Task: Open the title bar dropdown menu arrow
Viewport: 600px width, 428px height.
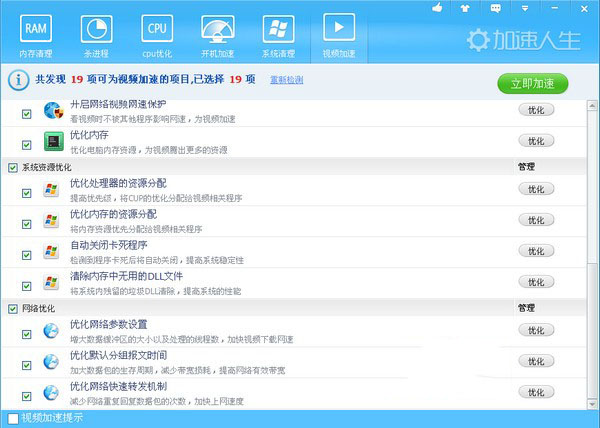Action: click(525, 8)
